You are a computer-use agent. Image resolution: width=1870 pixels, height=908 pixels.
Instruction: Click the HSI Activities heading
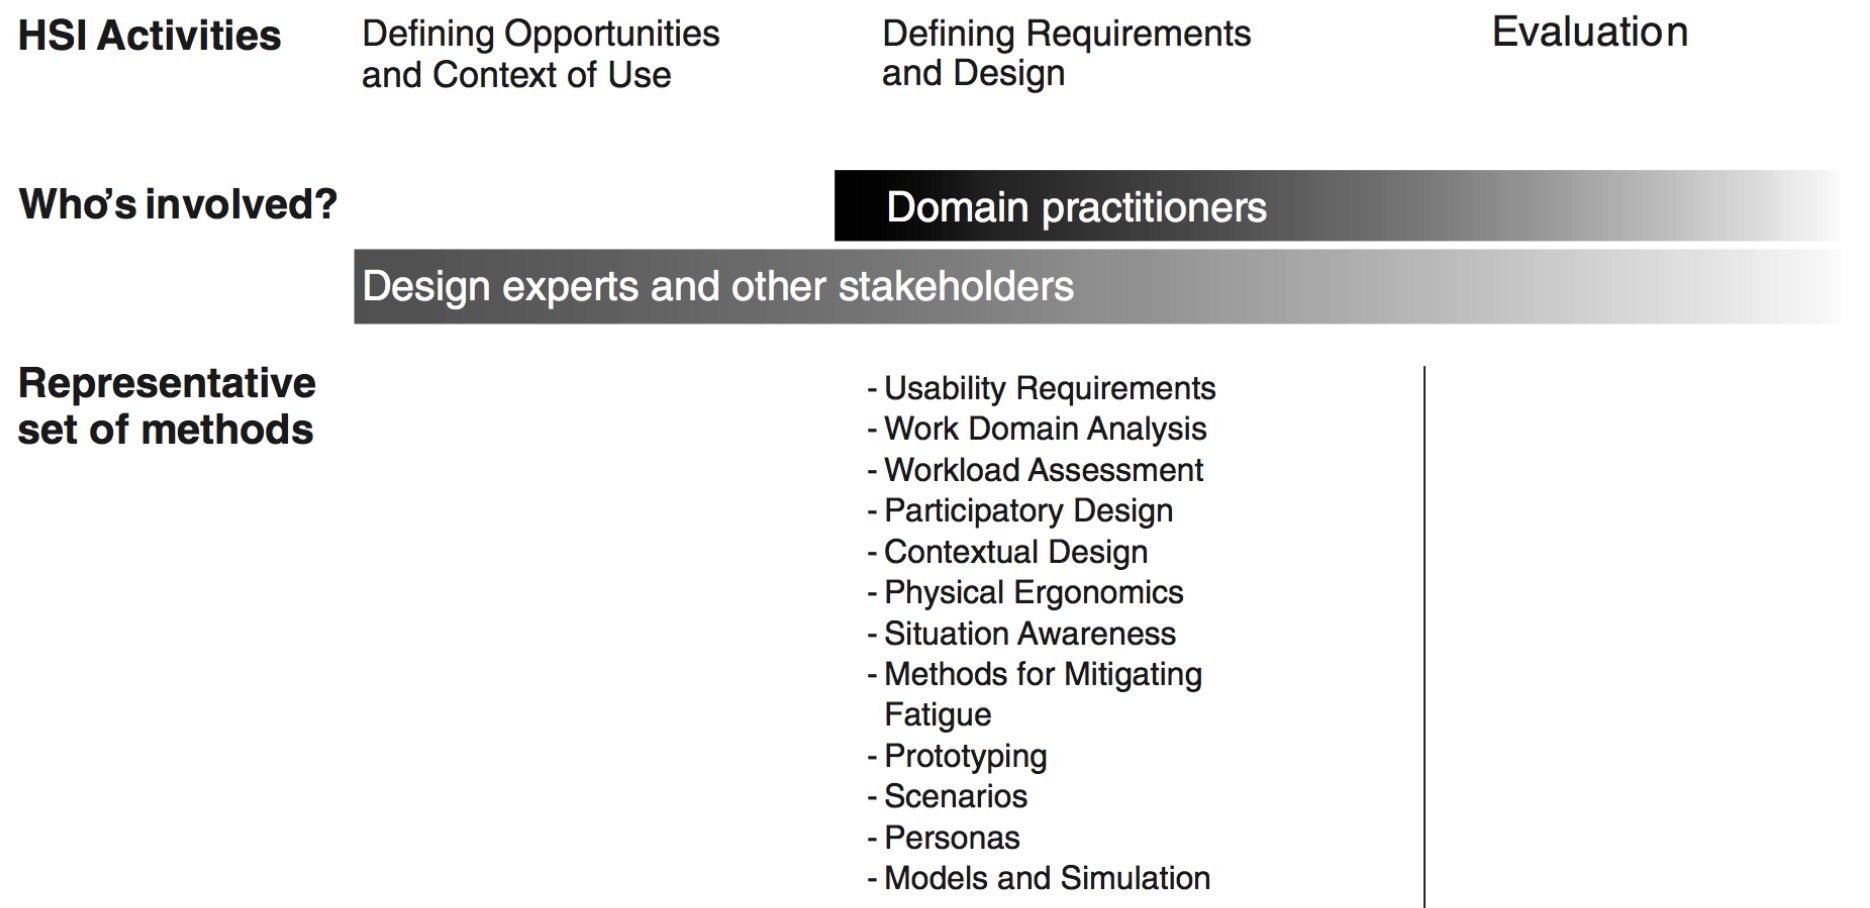[x=150, y=36]
